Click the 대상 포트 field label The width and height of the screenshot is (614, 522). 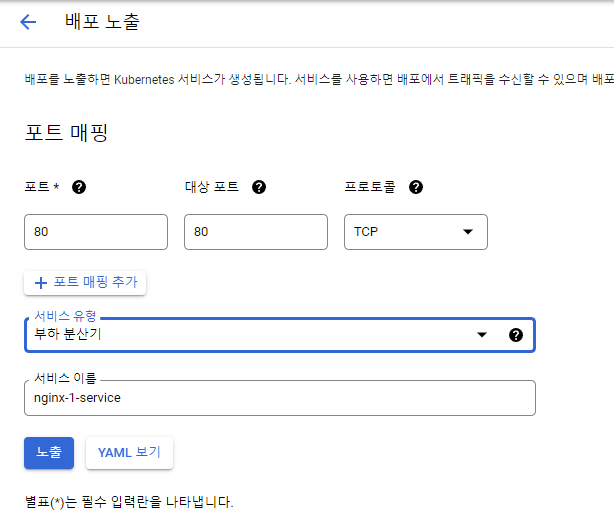tap(212, 187)
